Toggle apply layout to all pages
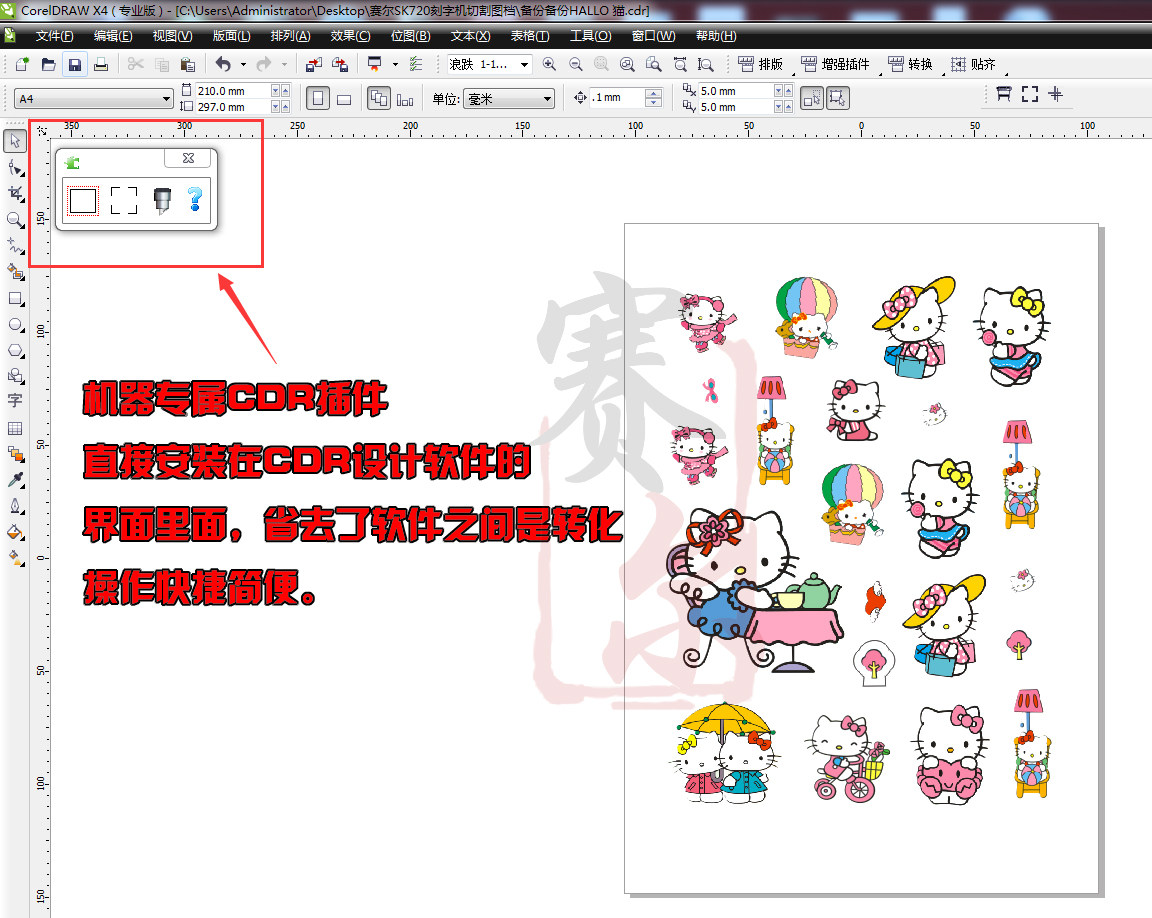The image size is (1152, 918). coord(379,98)
